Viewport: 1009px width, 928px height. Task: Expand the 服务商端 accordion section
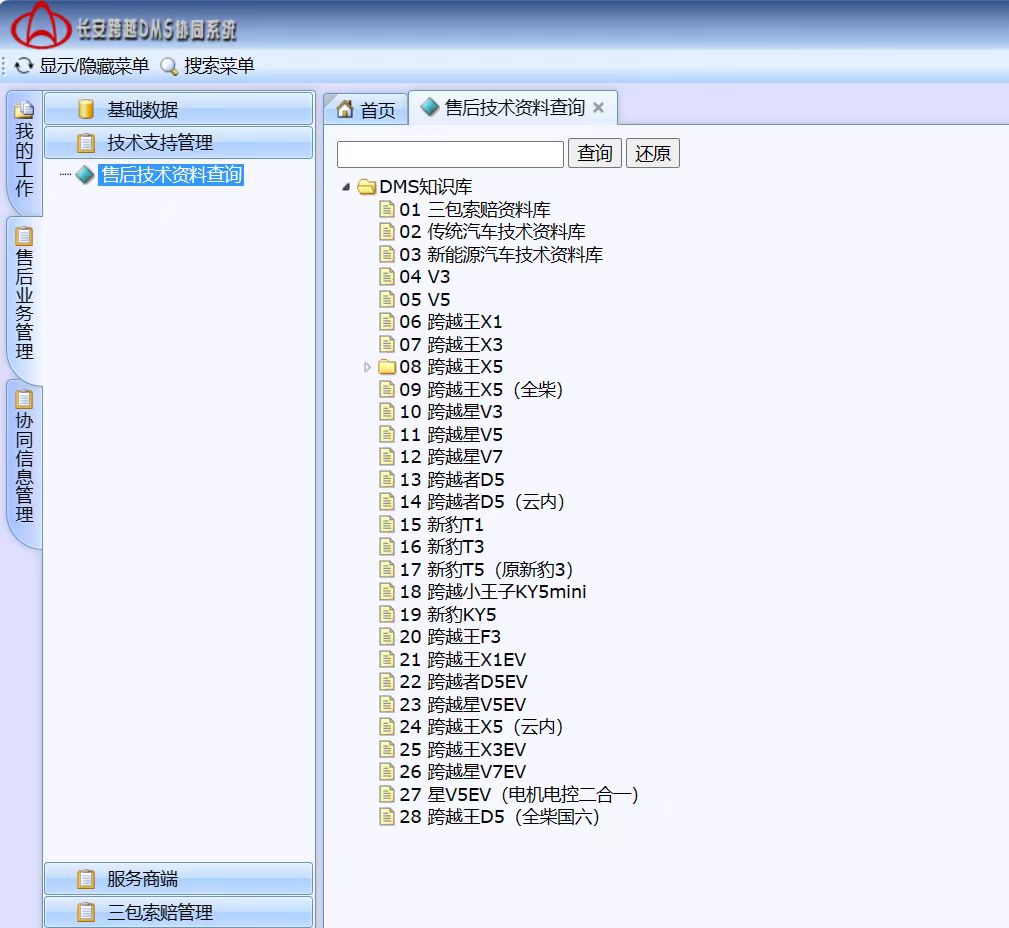pos(178,879)
